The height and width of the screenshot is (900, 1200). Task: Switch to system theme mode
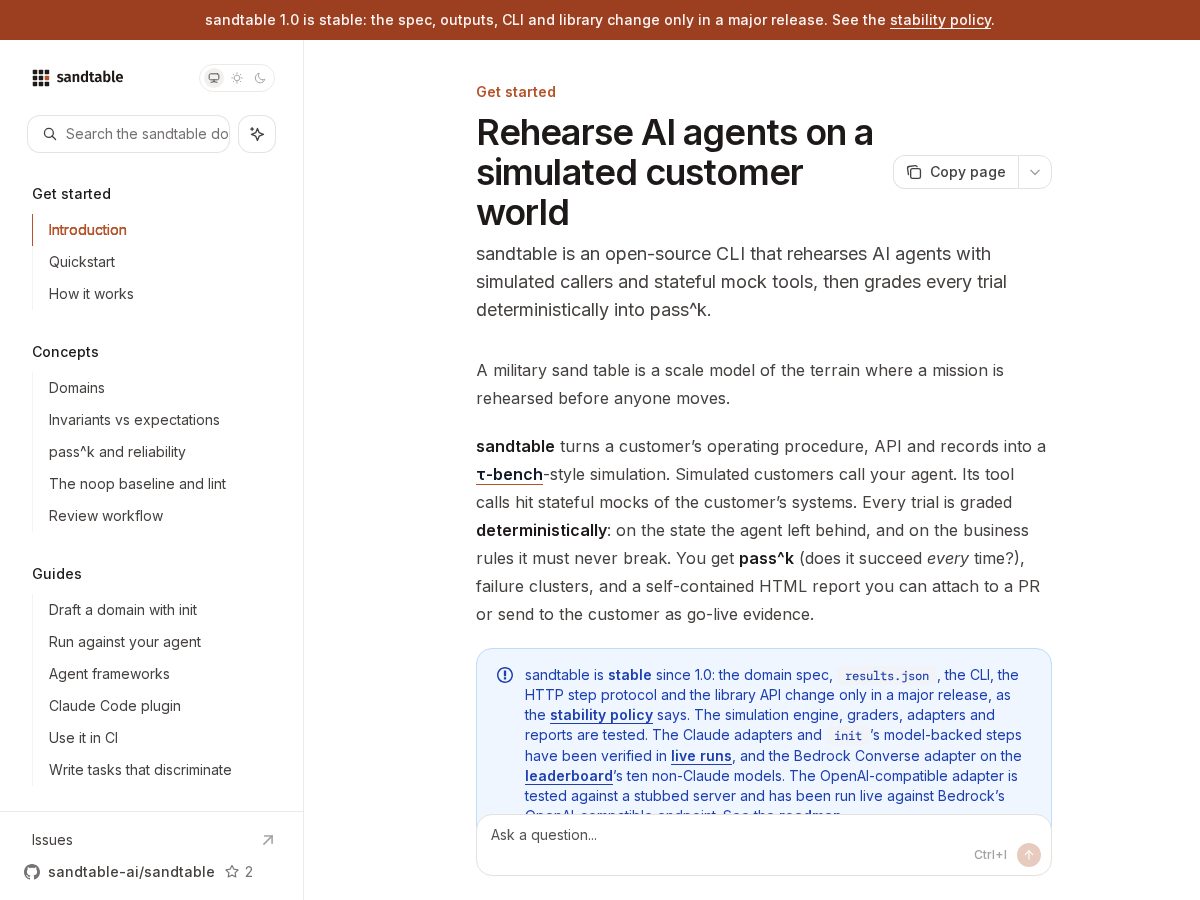[213, 78]
